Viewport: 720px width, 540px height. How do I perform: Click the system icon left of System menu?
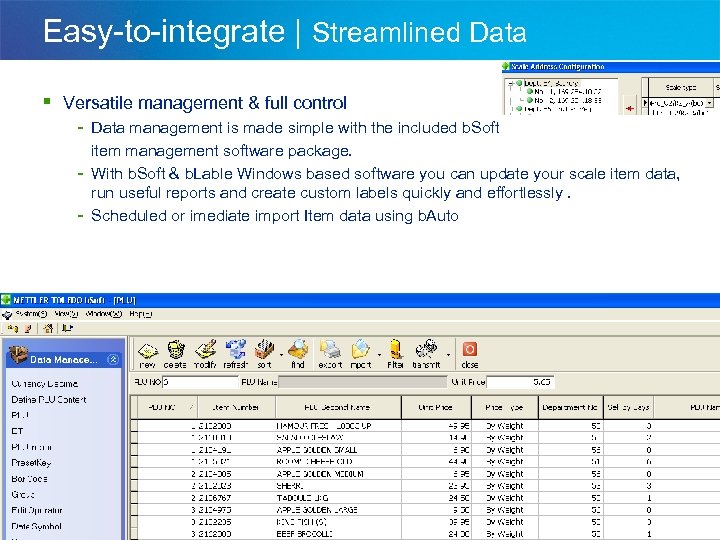[x=7, y=315]
